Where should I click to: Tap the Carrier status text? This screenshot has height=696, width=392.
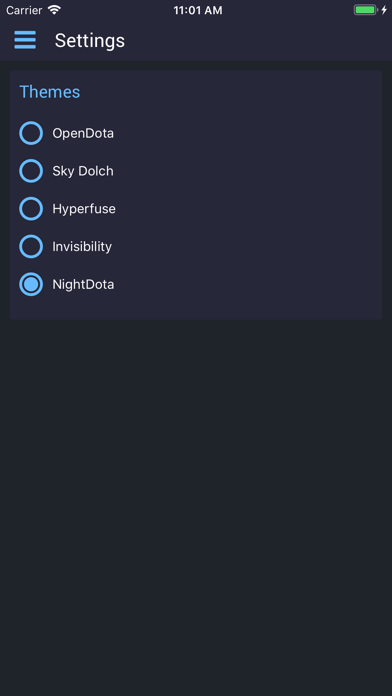pos(24,10)
